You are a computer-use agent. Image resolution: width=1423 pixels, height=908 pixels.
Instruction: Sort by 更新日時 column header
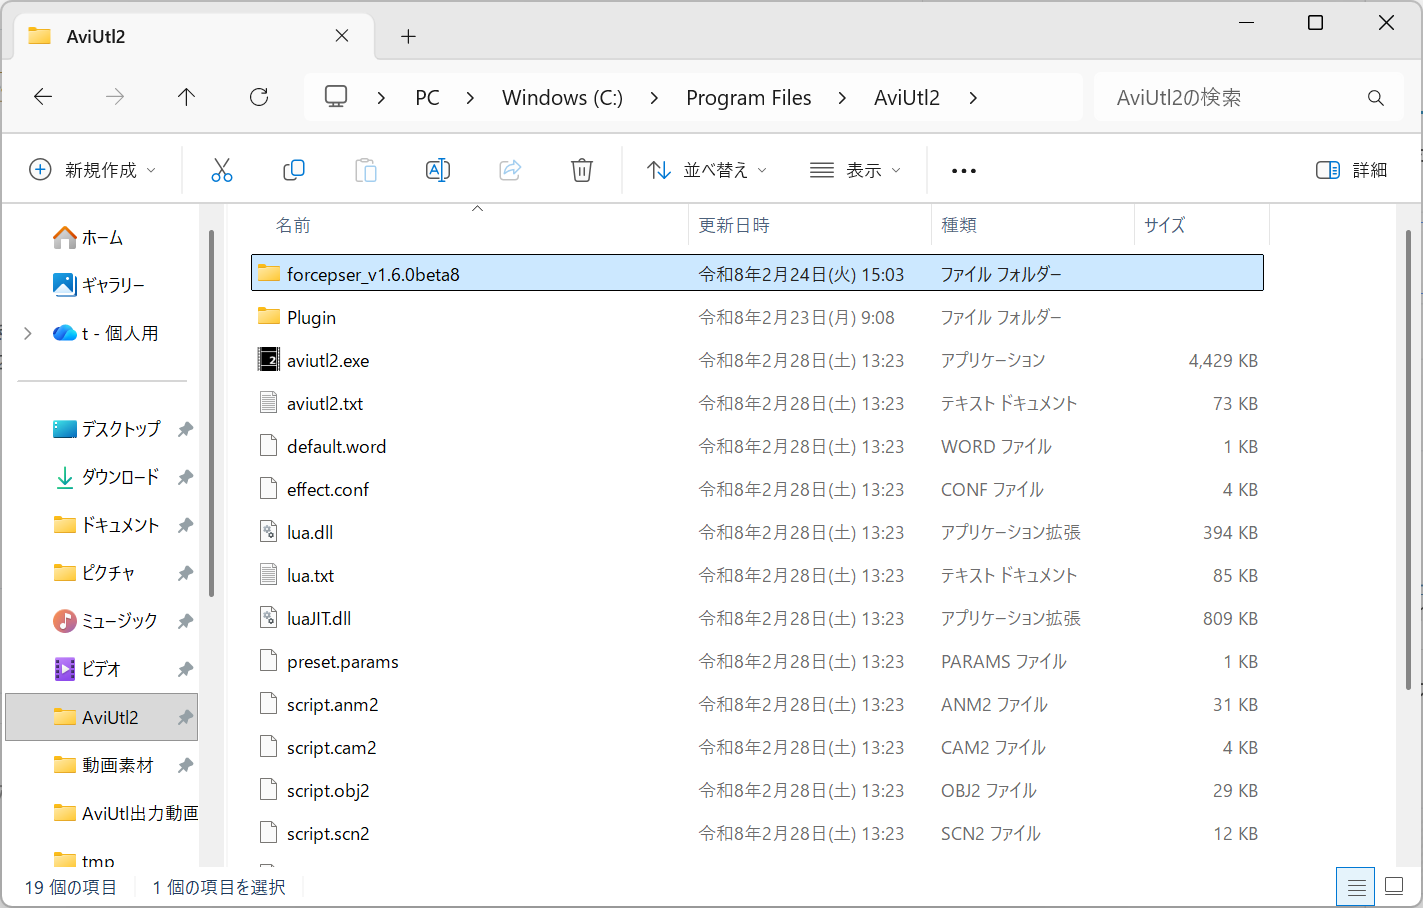[x=734, y=225]
